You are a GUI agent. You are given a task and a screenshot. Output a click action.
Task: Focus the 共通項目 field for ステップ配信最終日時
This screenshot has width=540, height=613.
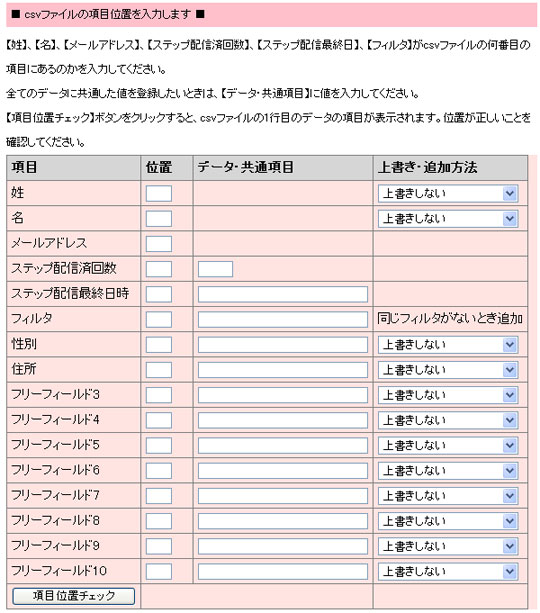pos(283,294)
